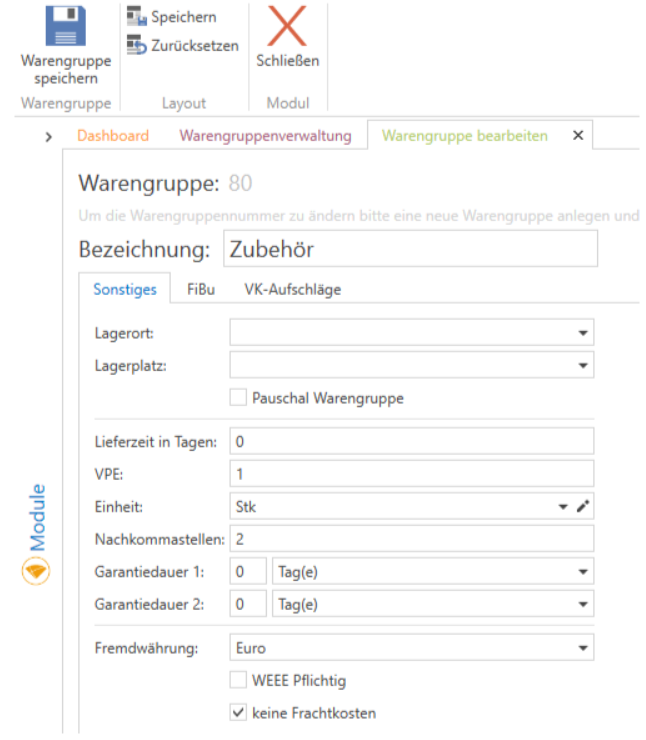Click the Warengruppe speichern floppy disk icon
The height and width of the screenshot is (740, 646).
pos(66,26)
